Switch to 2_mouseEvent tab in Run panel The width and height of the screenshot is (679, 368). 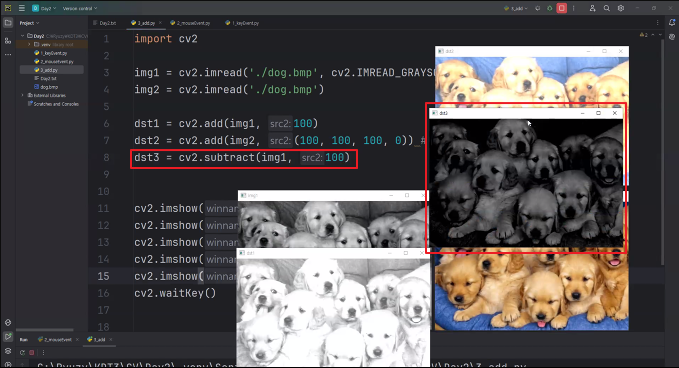55,340
